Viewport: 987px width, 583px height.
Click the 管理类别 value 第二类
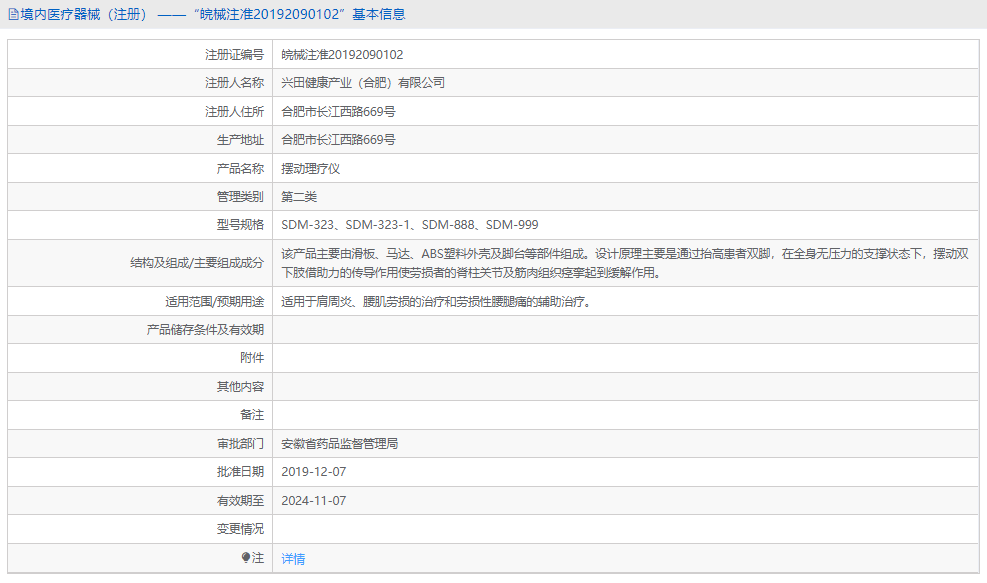click(x=300, y=196)
